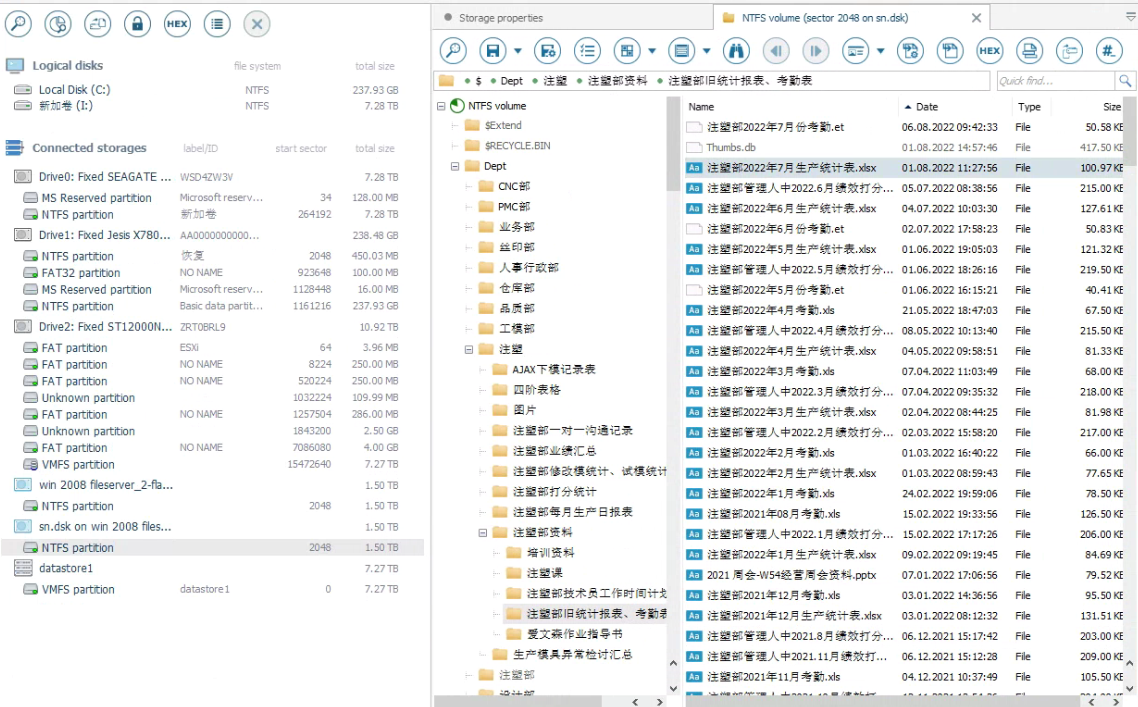Click the Dept breadcrumb in path bar

tap(512, 81)
